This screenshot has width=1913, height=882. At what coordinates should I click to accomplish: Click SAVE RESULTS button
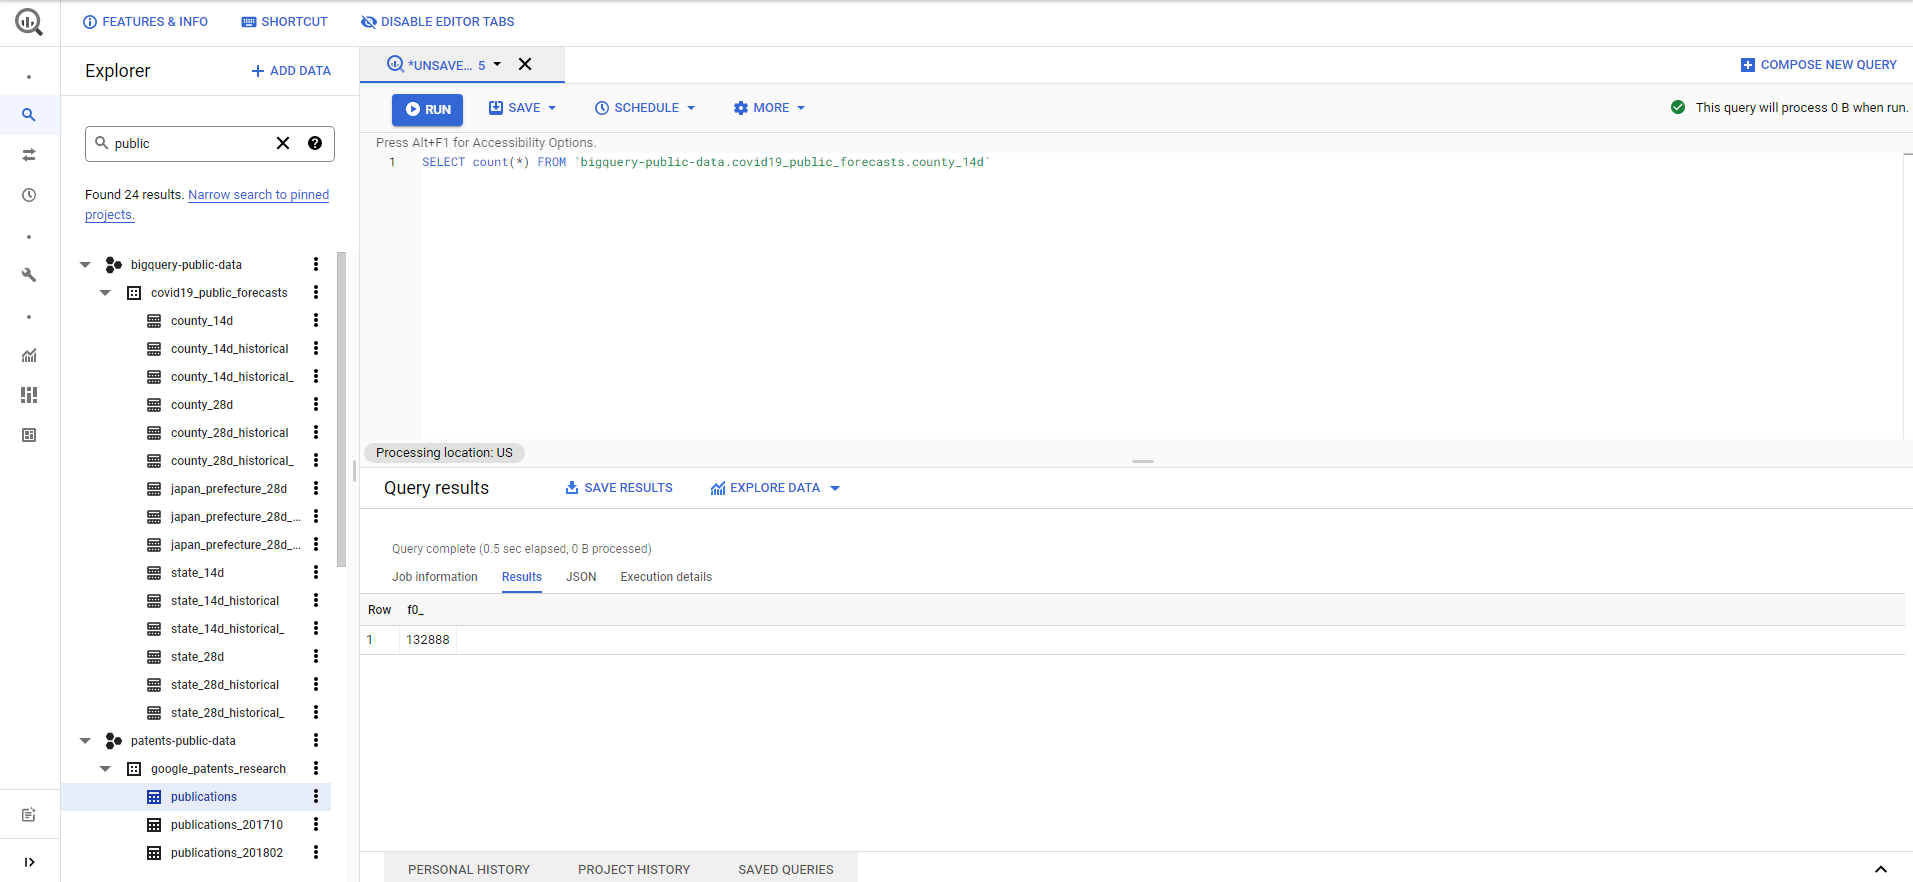pyautogui.click(x=619, y=488)
